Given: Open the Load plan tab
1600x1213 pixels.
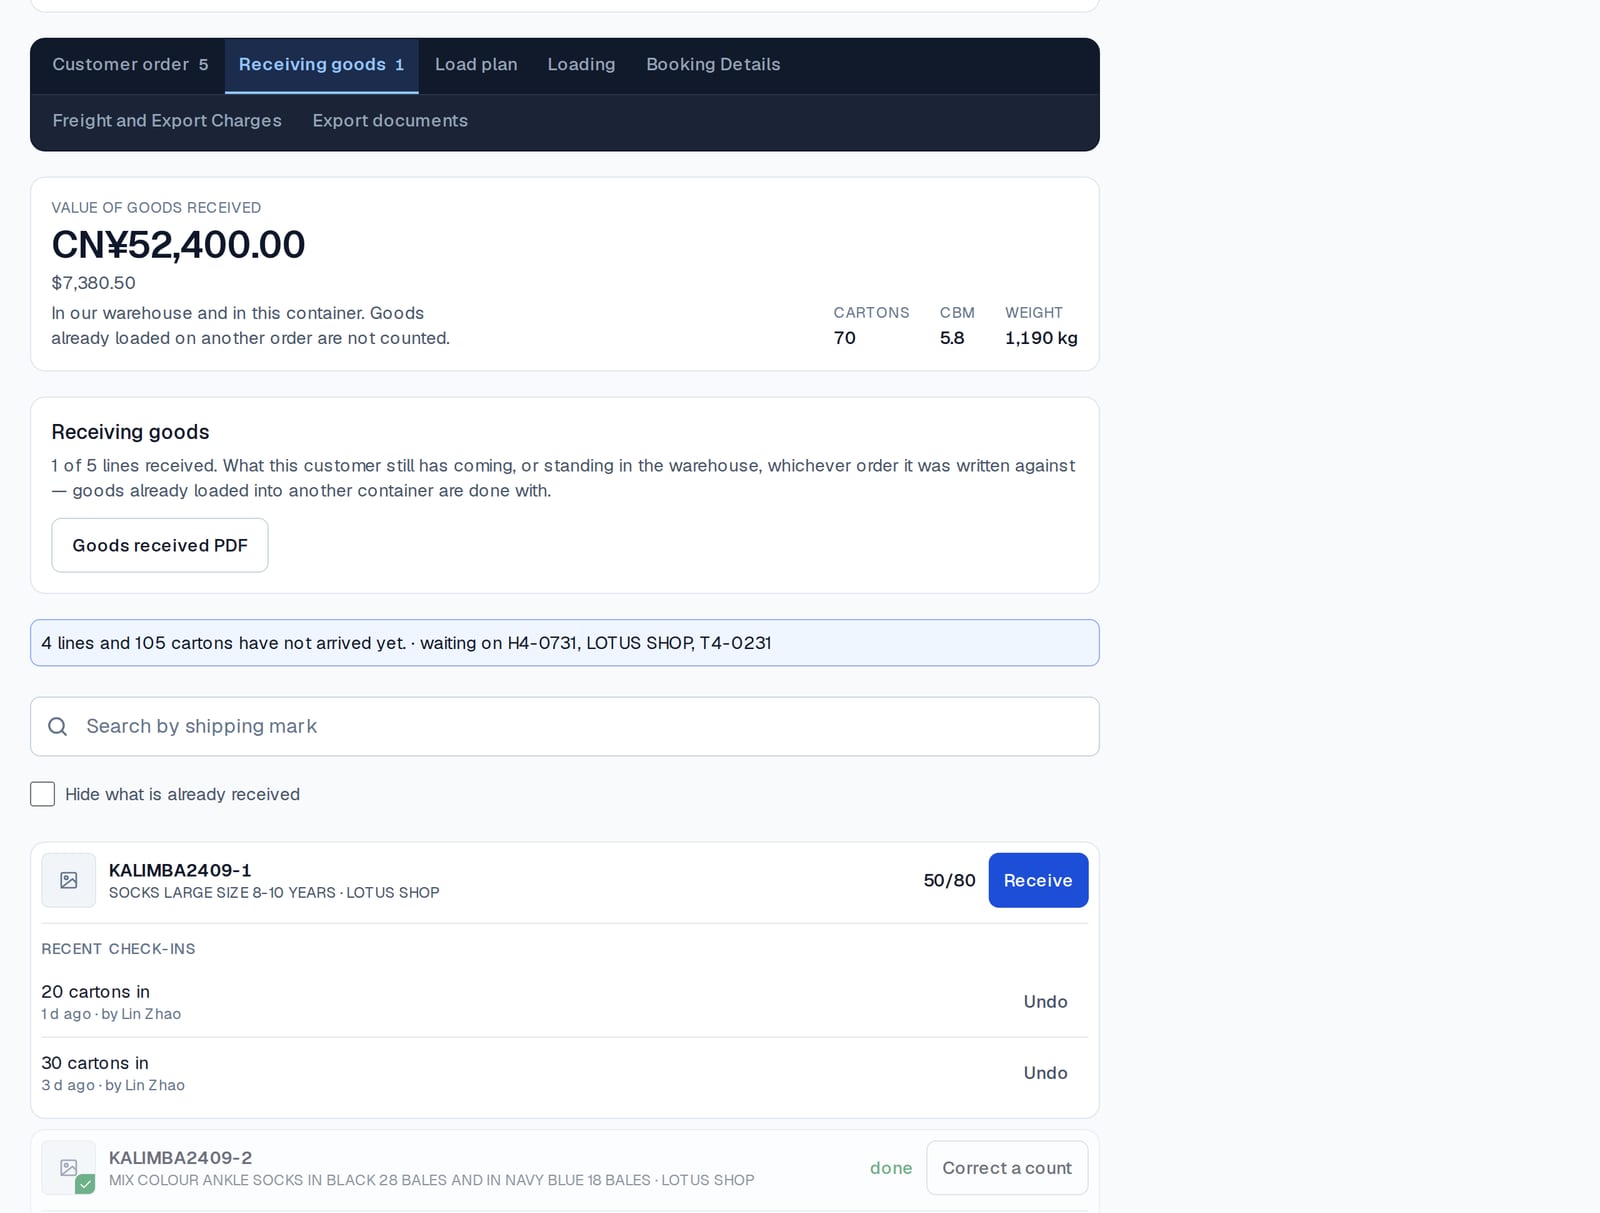Looking at the screenshot, I should coord(476,64).
